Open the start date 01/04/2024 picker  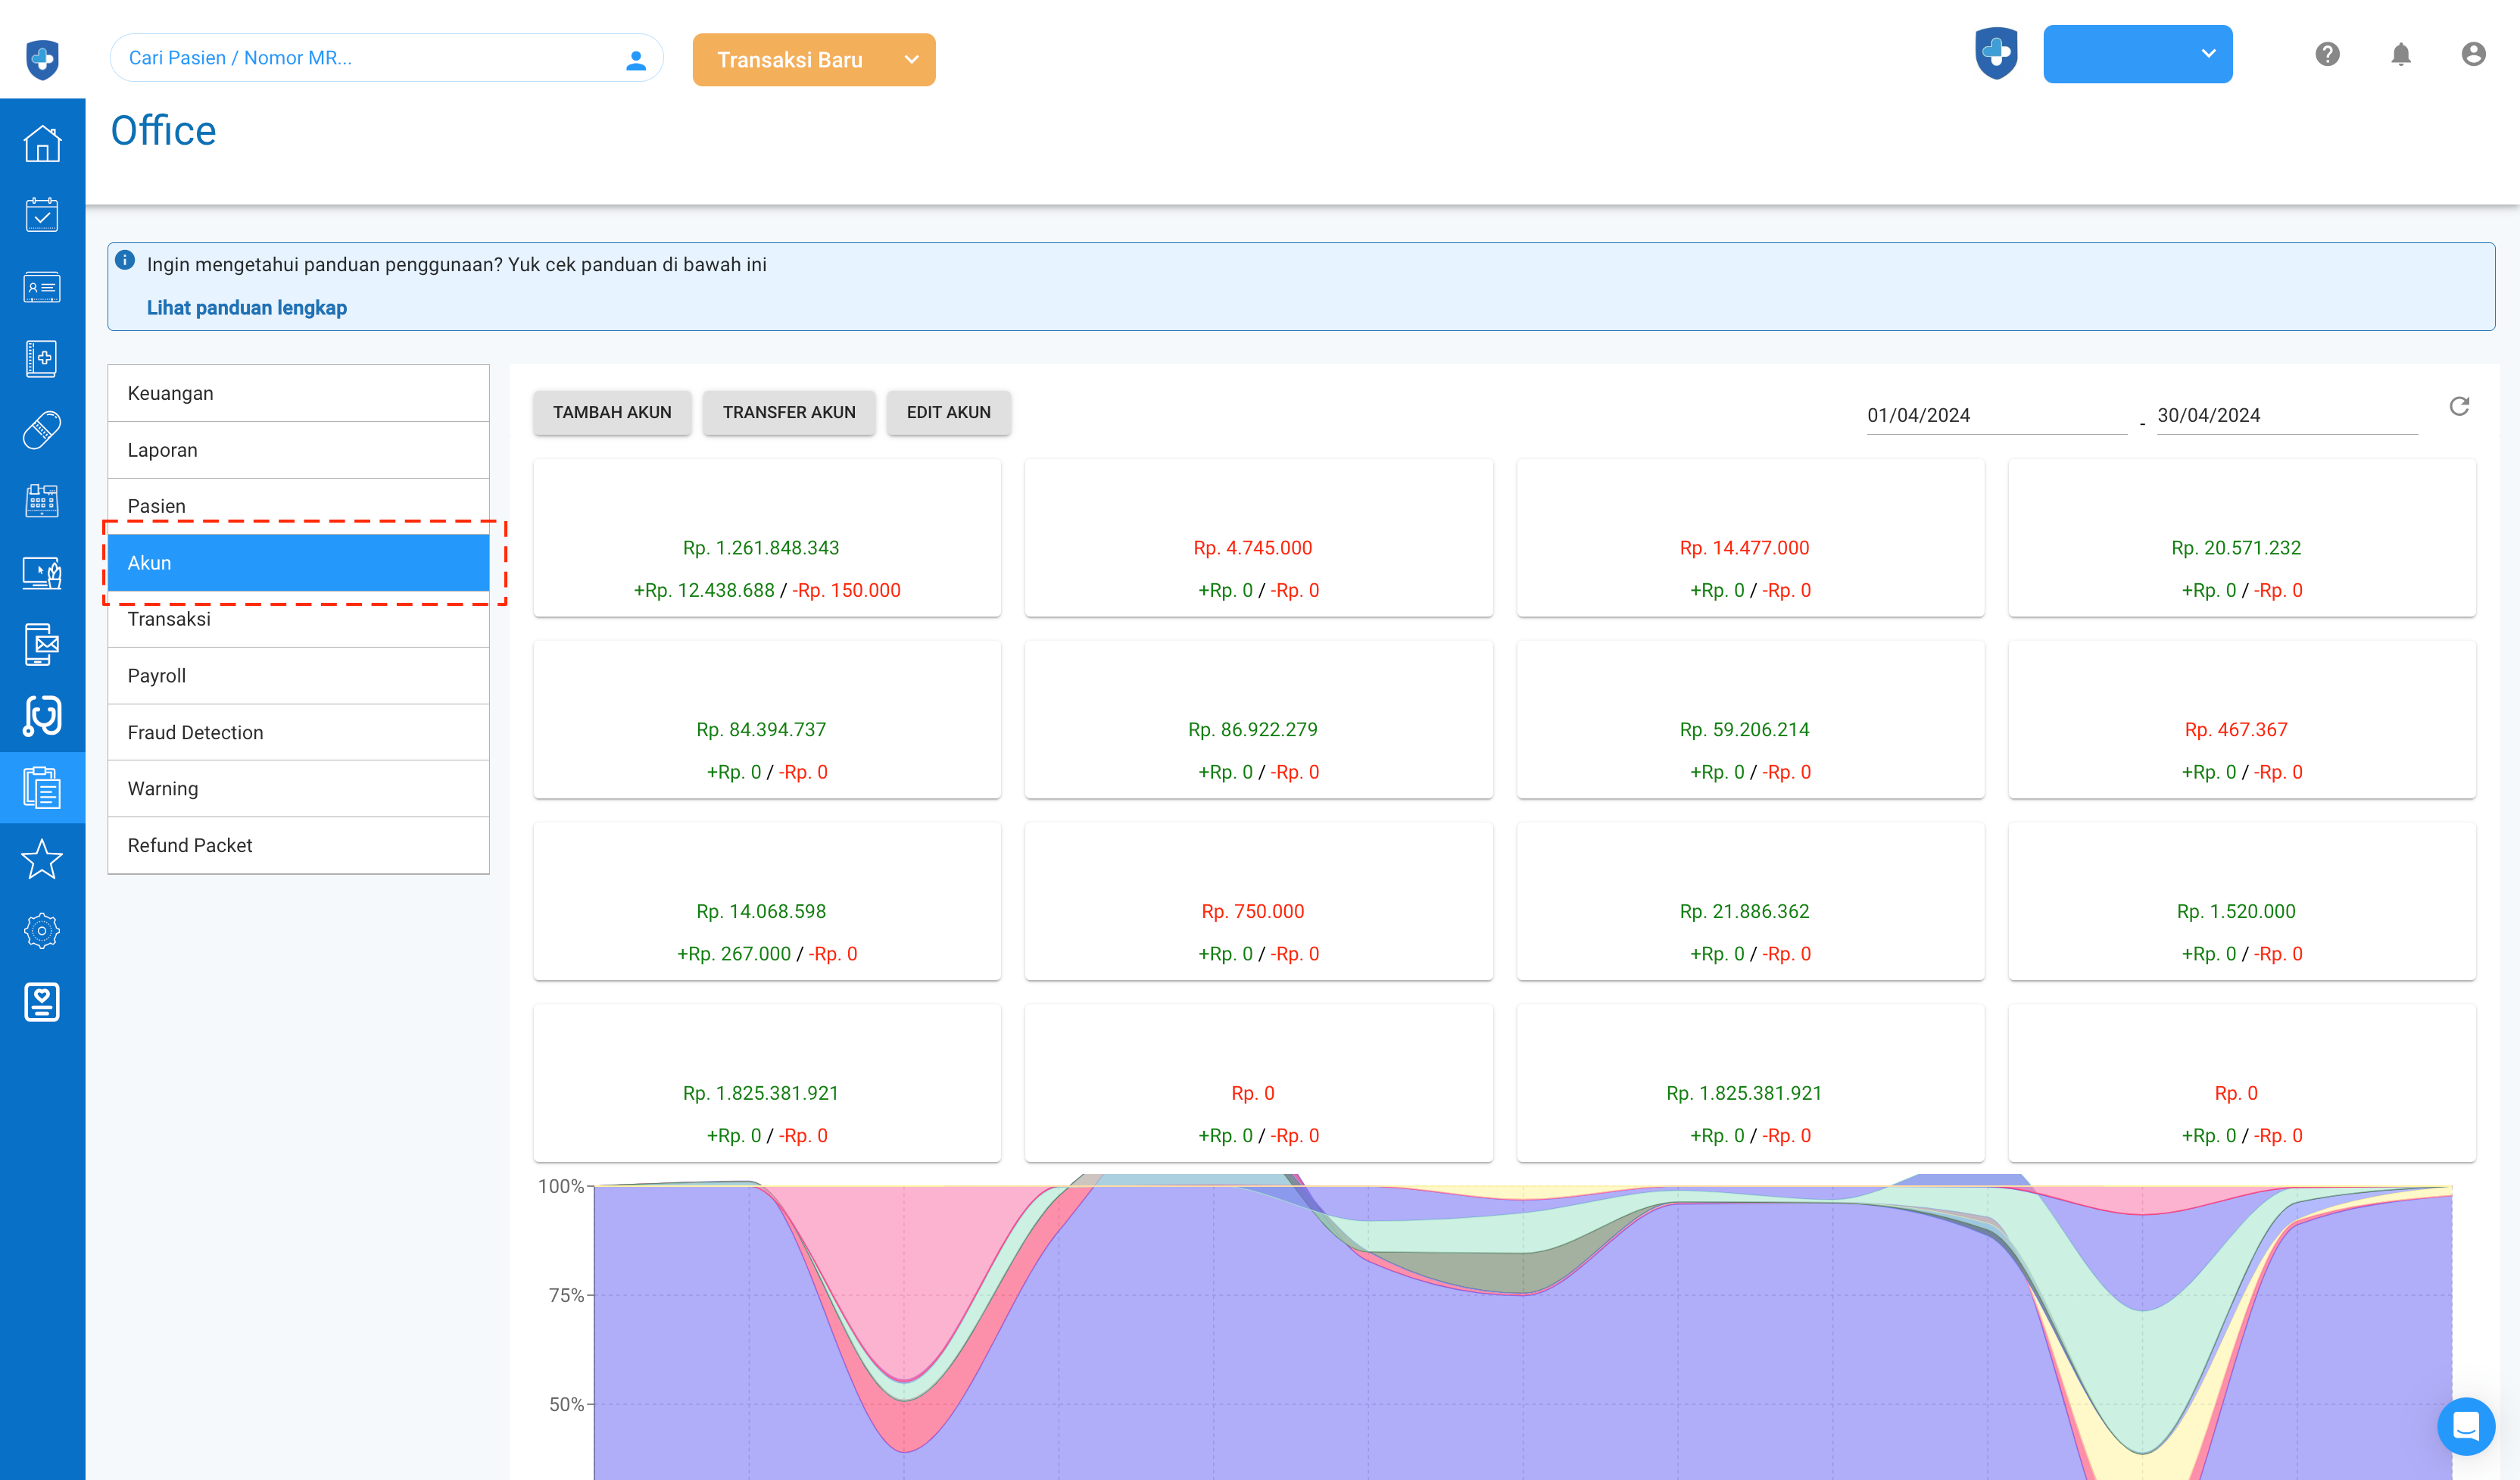[1994, 415]
